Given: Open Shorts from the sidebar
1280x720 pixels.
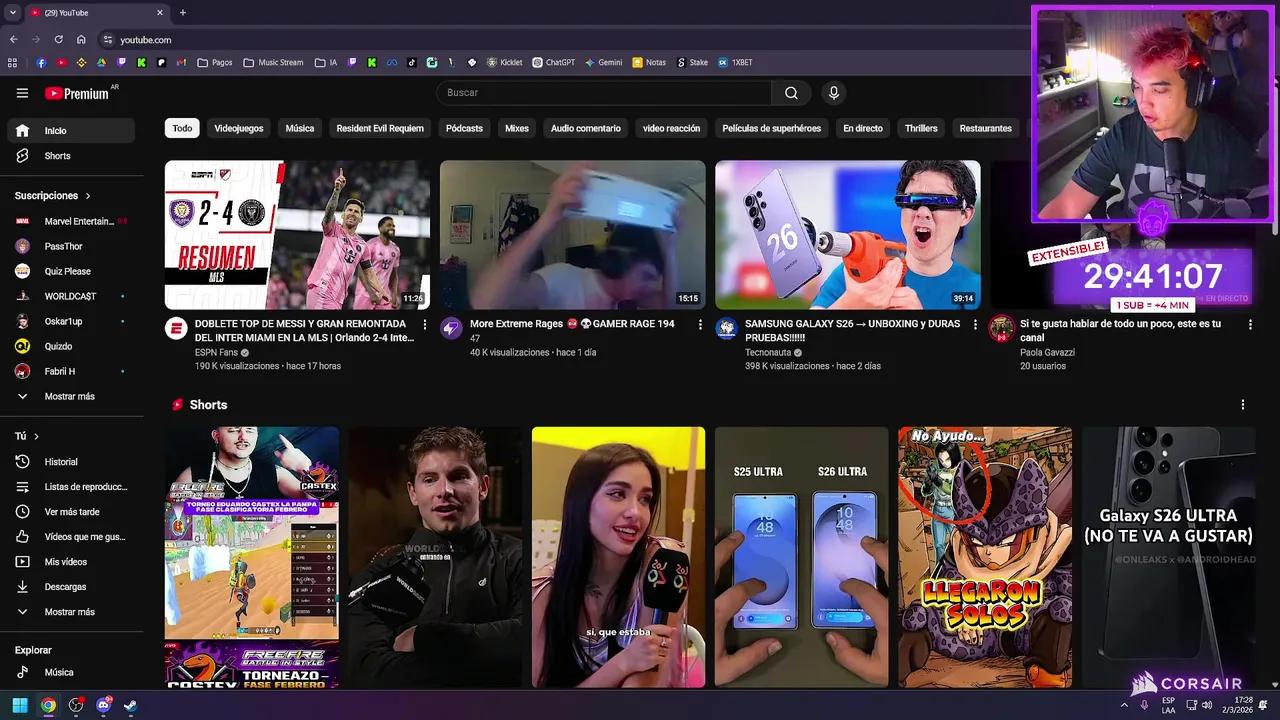Looking at the screenshot, I should coord(70,156).
